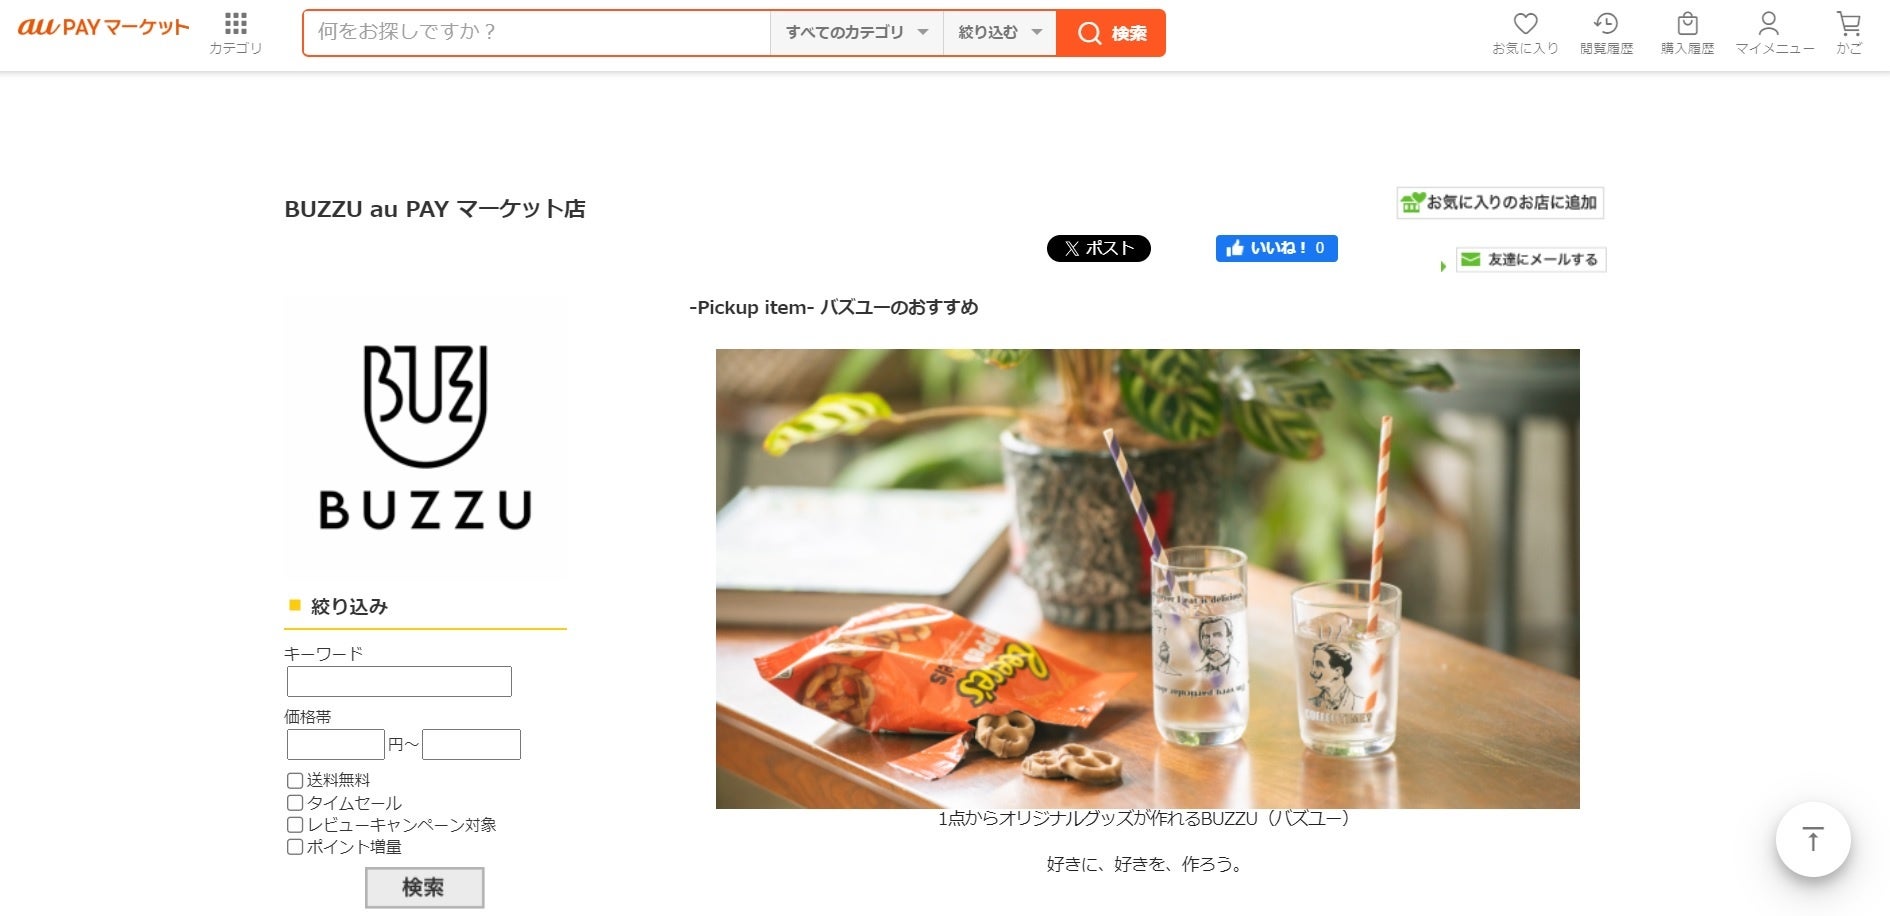Expand the すべてのカテゴリ dropdown
Viewport: 1890px width, 916px height.
click(x=857, y=33)
